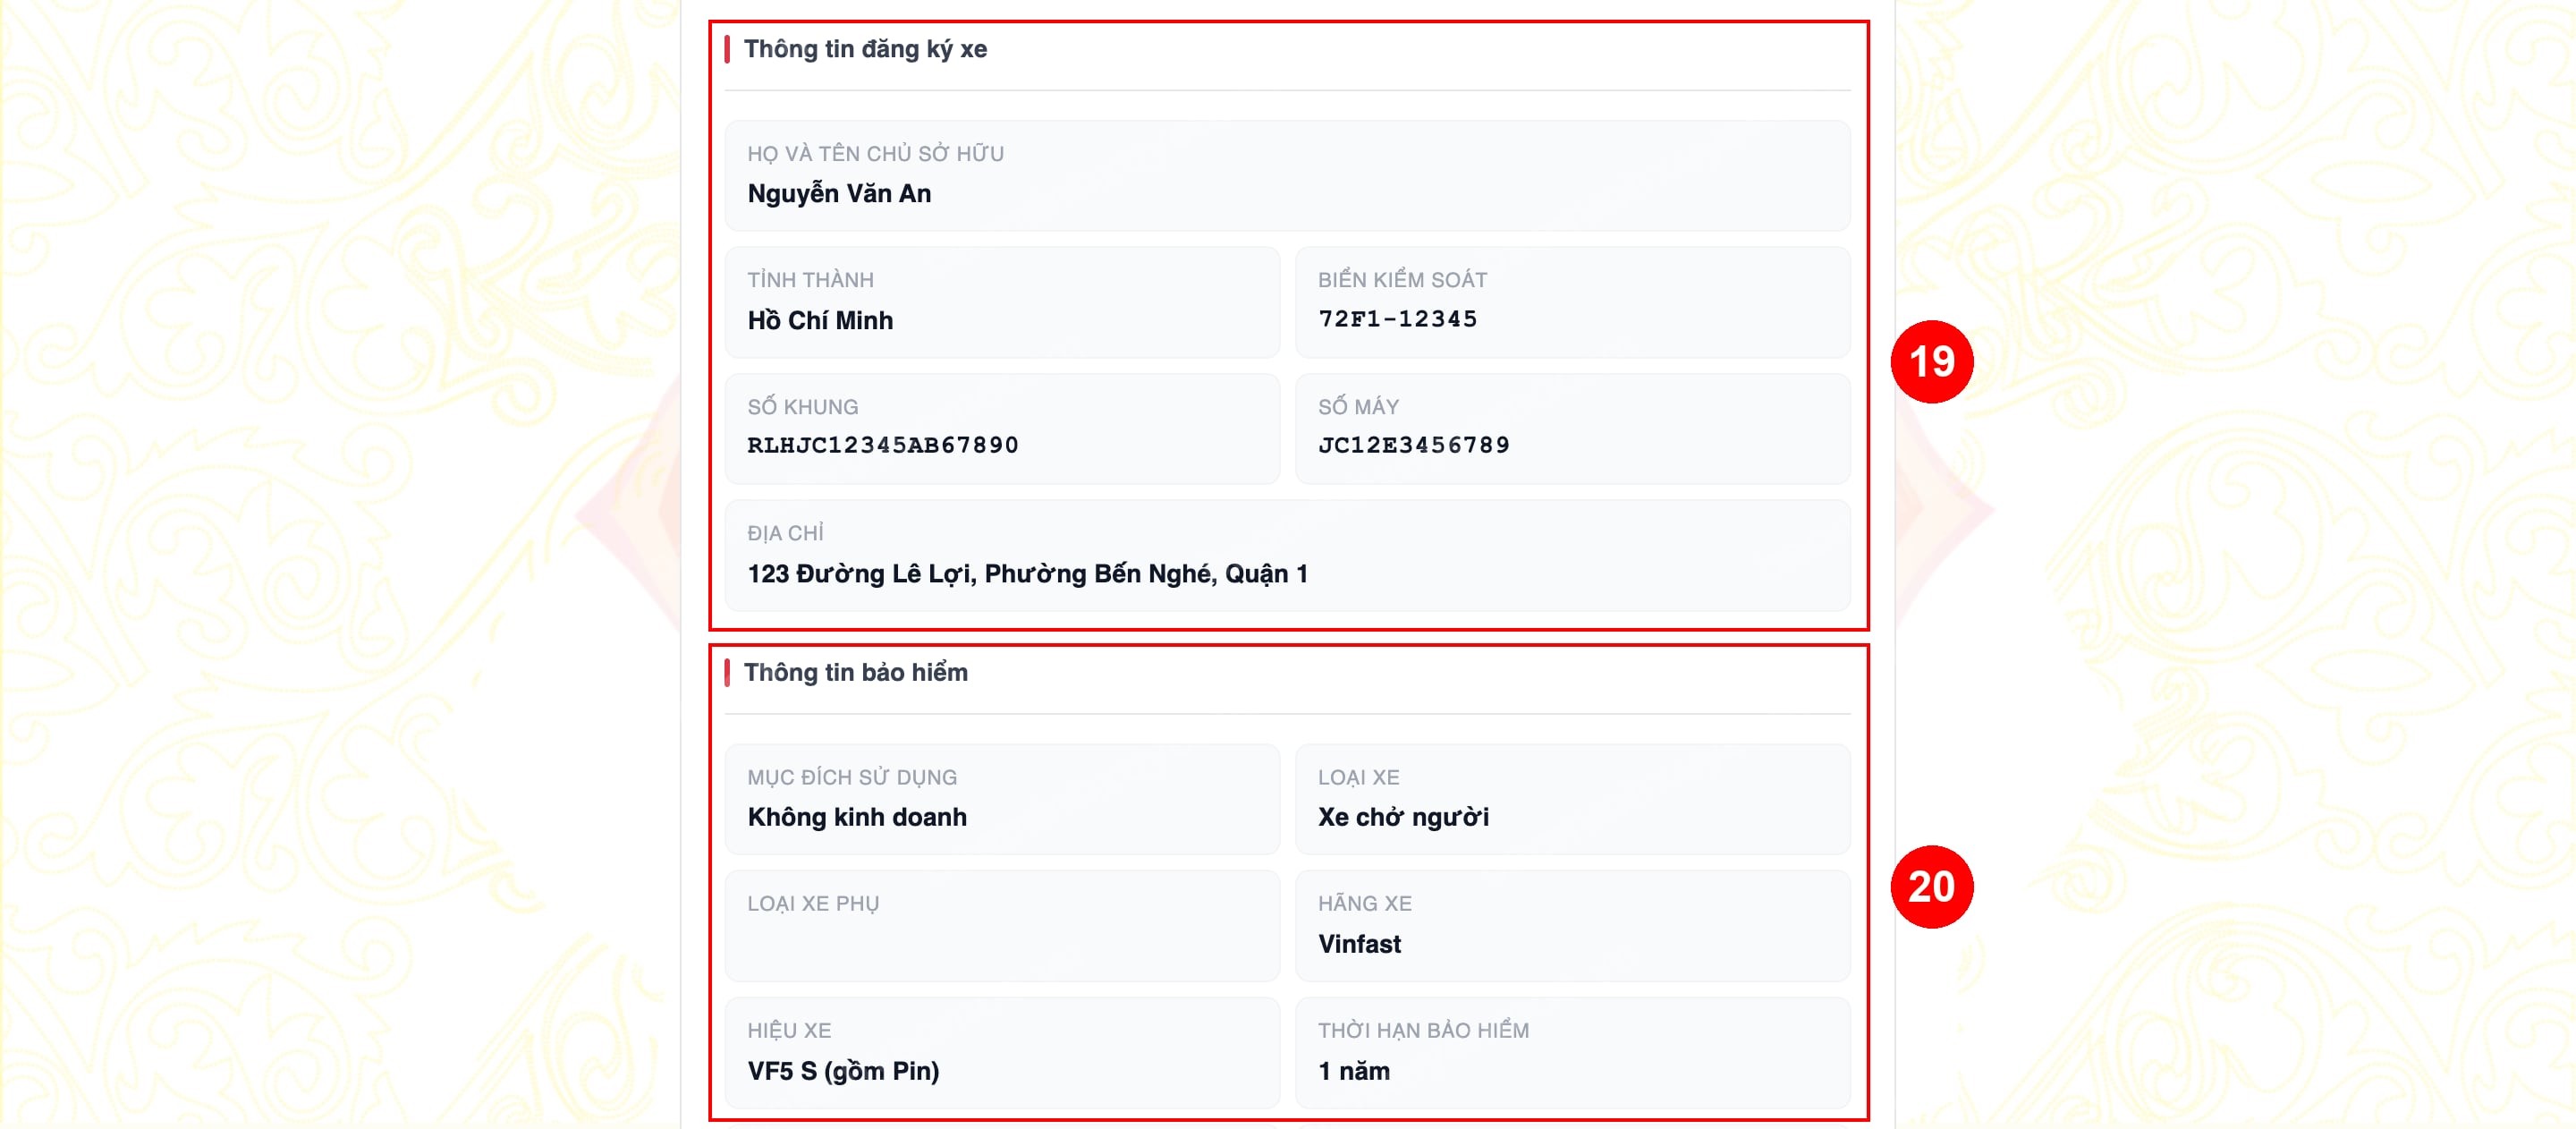Open the Loại xe field
The image size is (2576, 1129).
point(1572,799)
